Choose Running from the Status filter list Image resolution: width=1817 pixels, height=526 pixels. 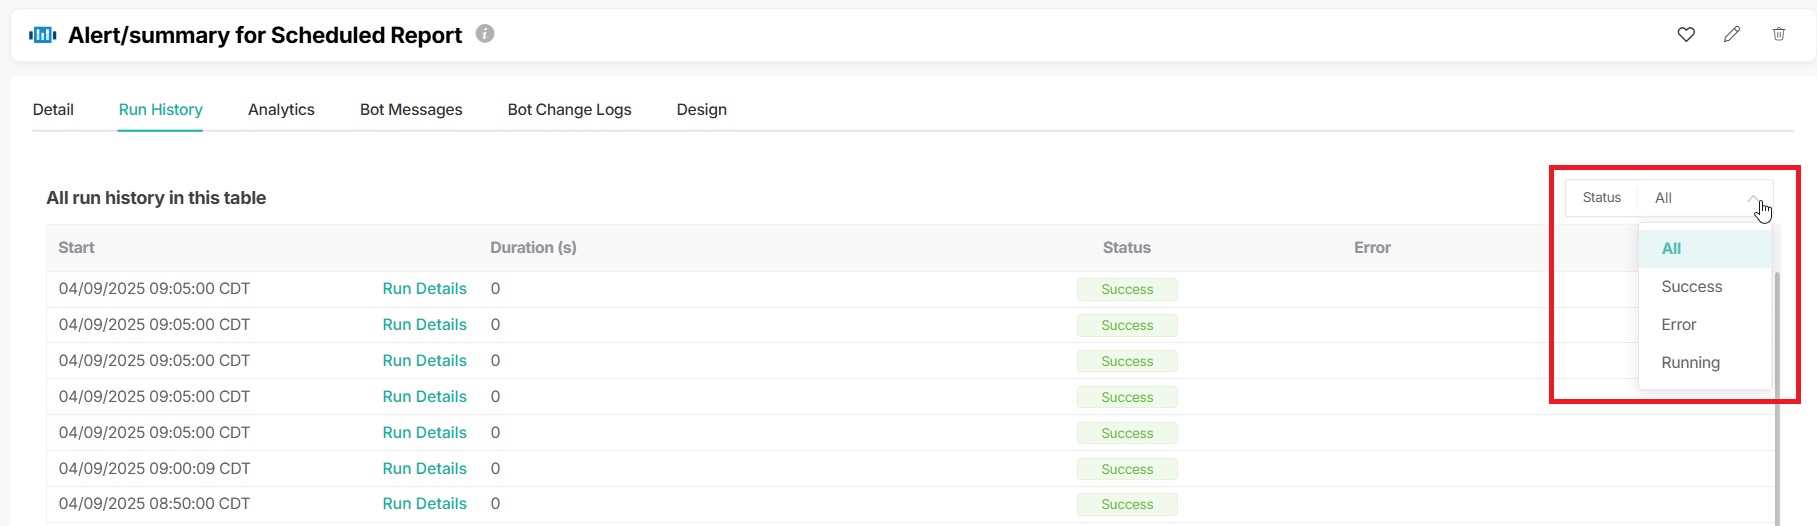point(1690,363)
